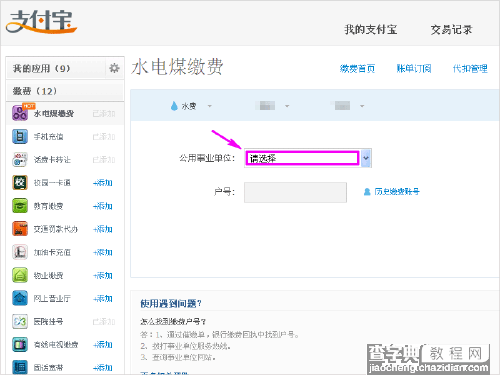
Task: Select the 话费卡转让 sidebar label
Action: tap(52, 160)
